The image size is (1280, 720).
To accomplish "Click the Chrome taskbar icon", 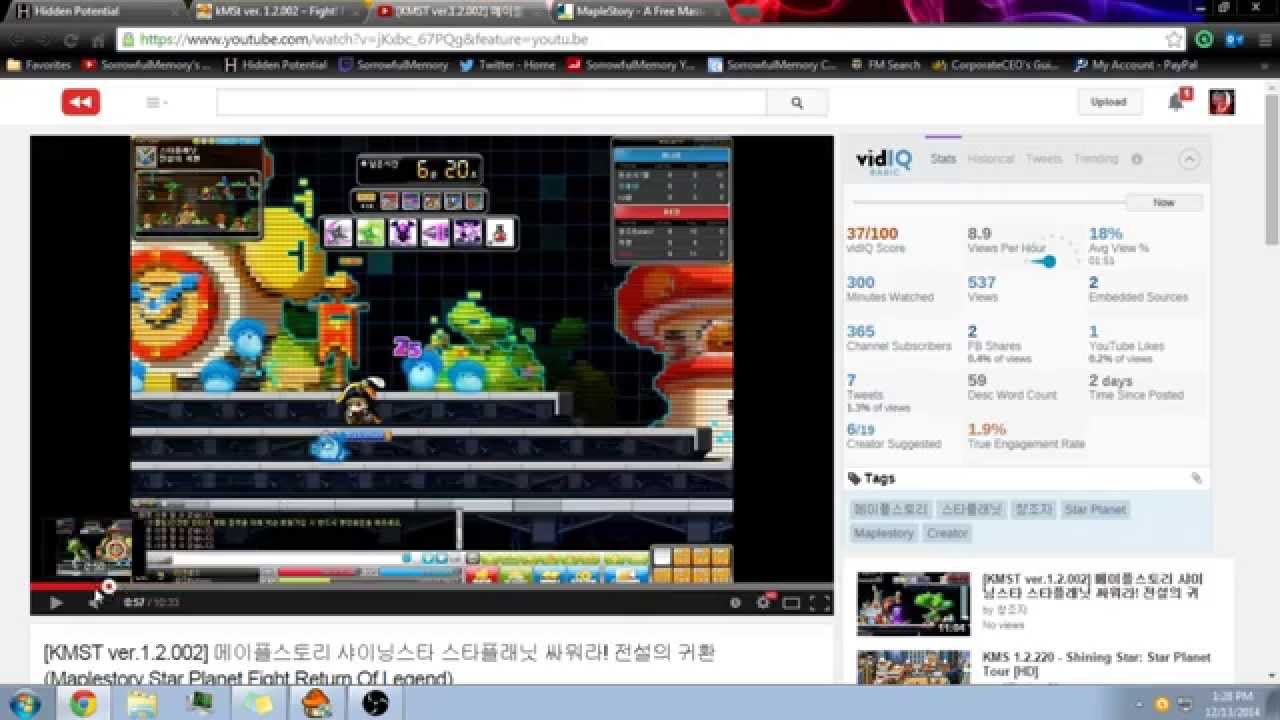I will point(84,703).
